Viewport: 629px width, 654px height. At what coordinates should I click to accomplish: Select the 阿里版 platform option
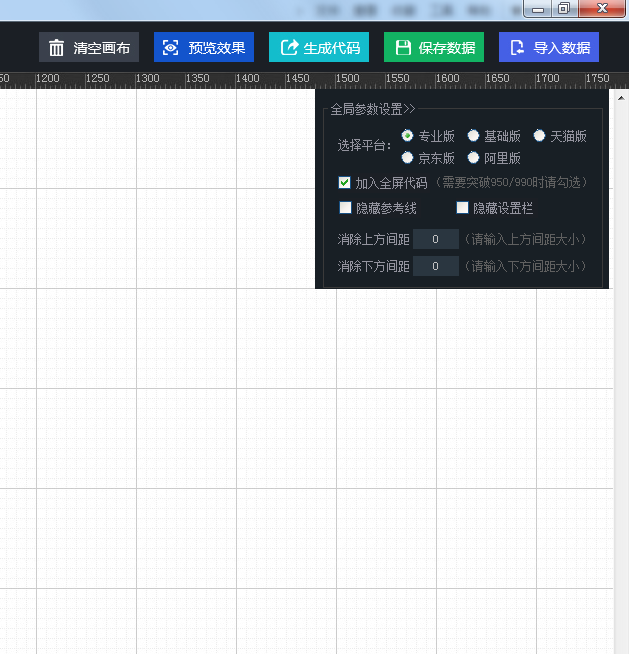pos(473,158)
